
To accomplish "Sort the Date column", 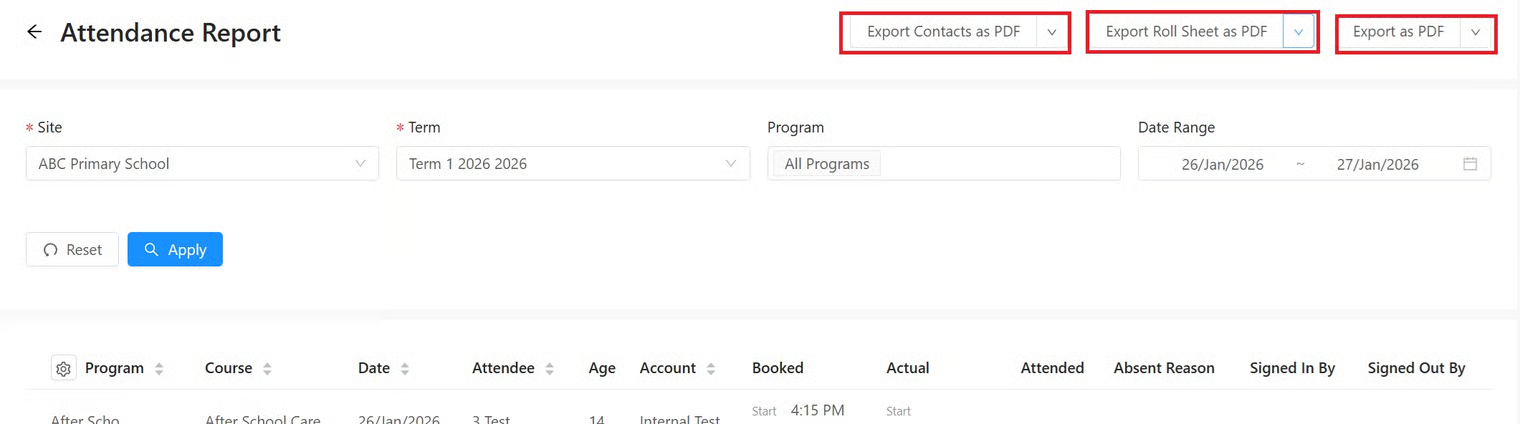I will click(404, 369).
